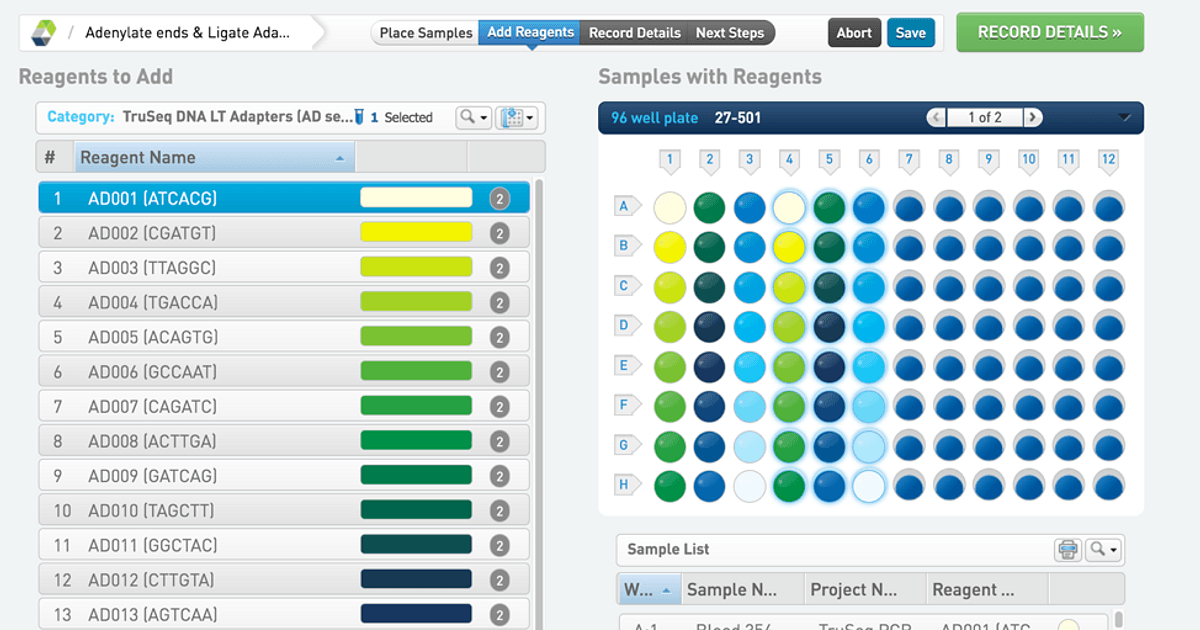
Task: Select well A4 on the plate
Action: 789,206
